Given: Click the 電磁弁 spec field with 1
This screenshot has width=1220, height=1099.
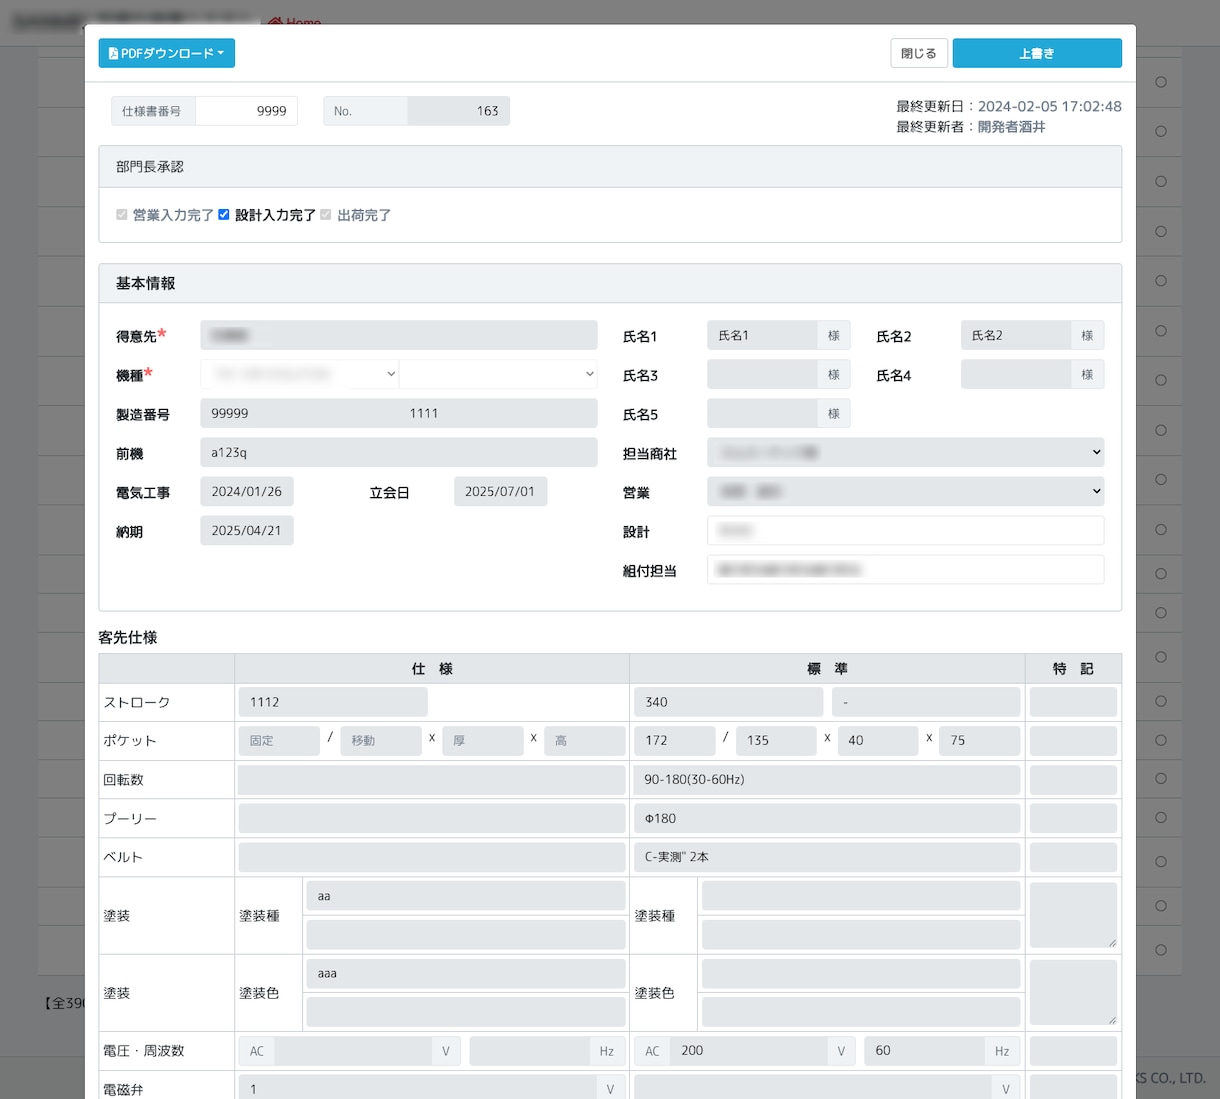Looking at the screenshot, I should 417,1090.
